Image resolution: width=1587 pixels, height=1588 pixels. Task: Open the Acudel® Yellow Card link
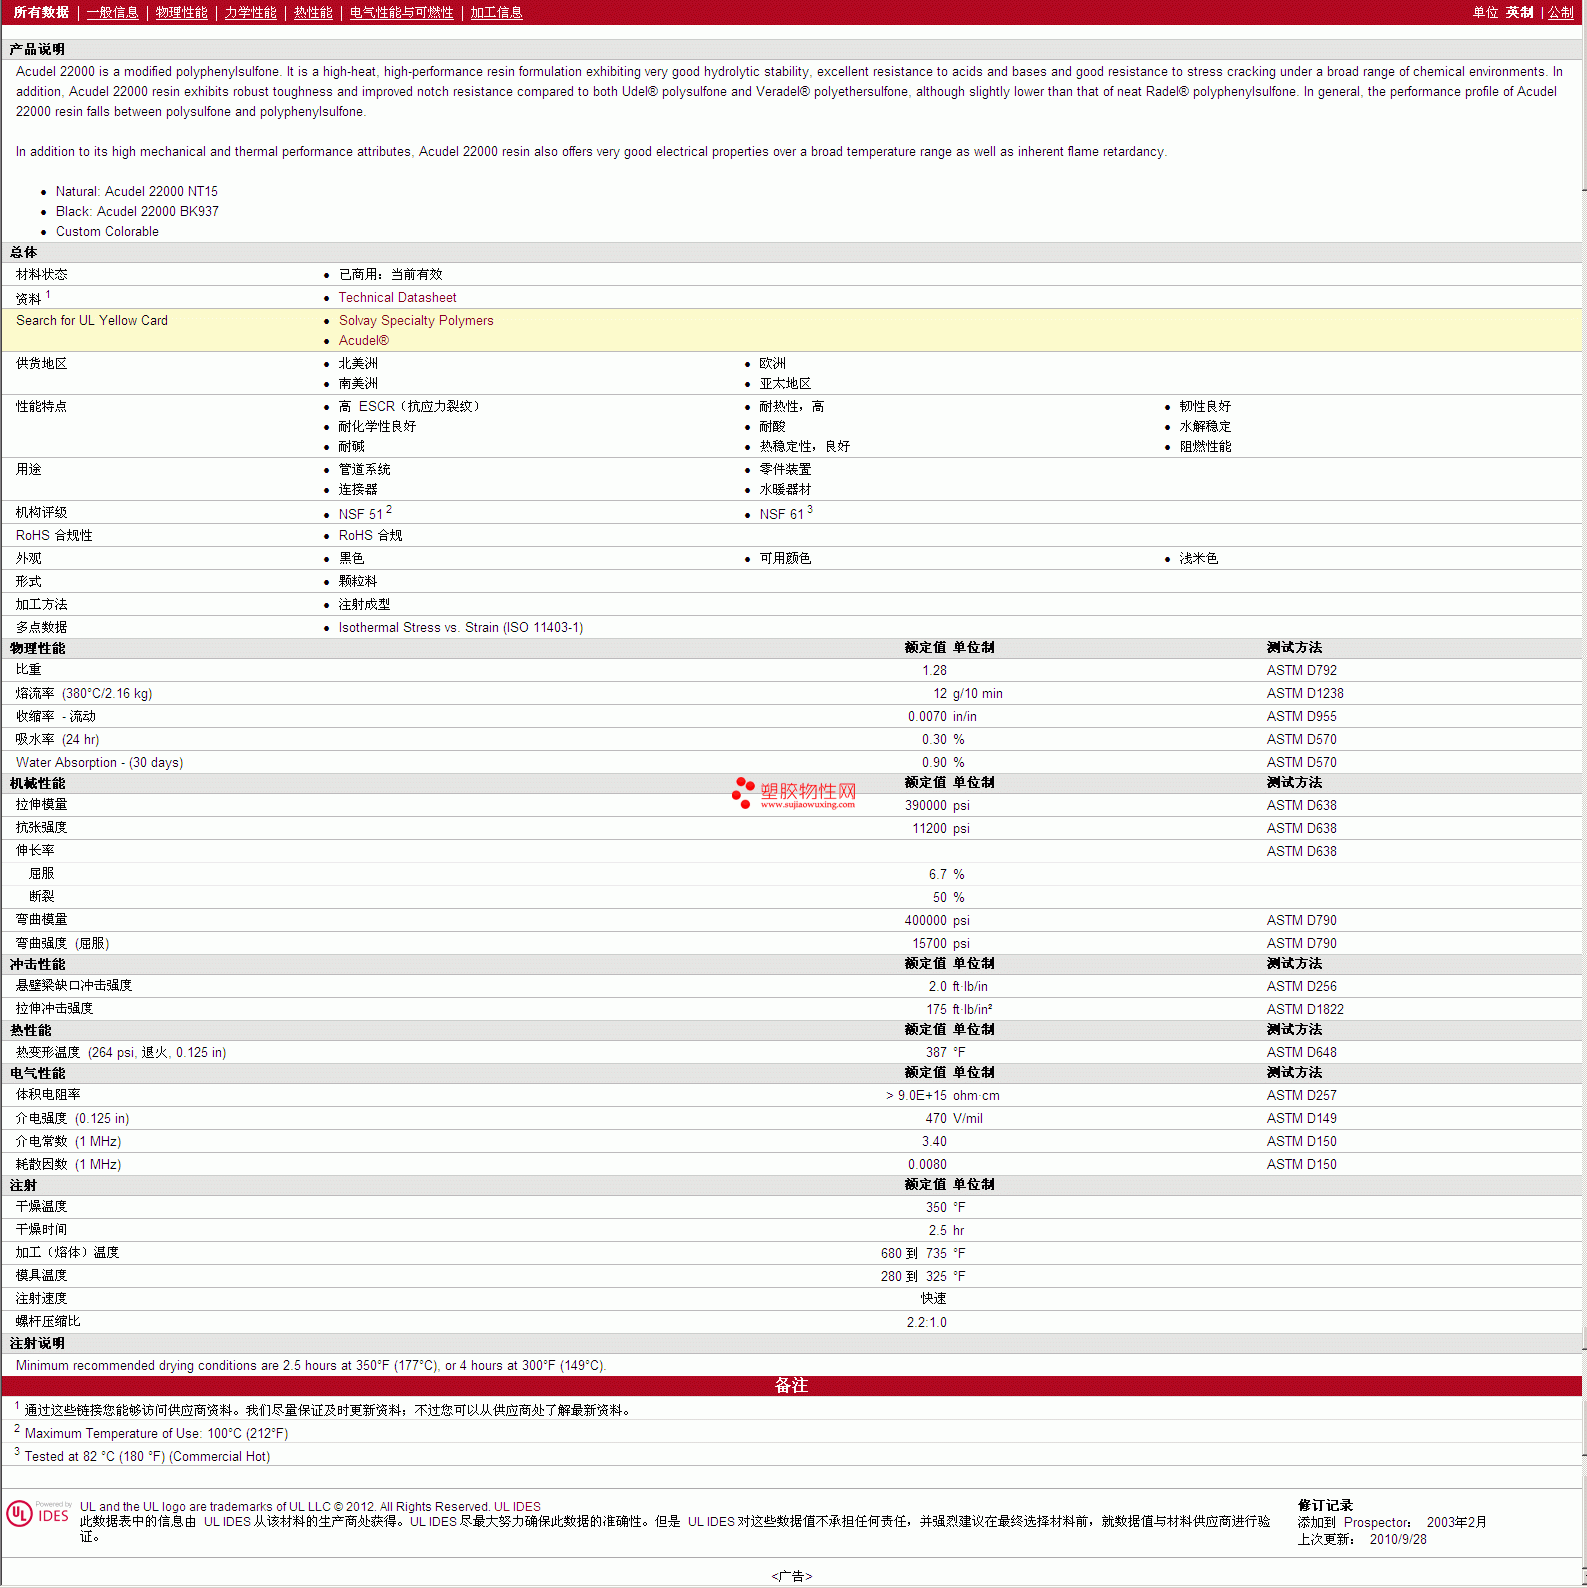(x=363, y=341)
